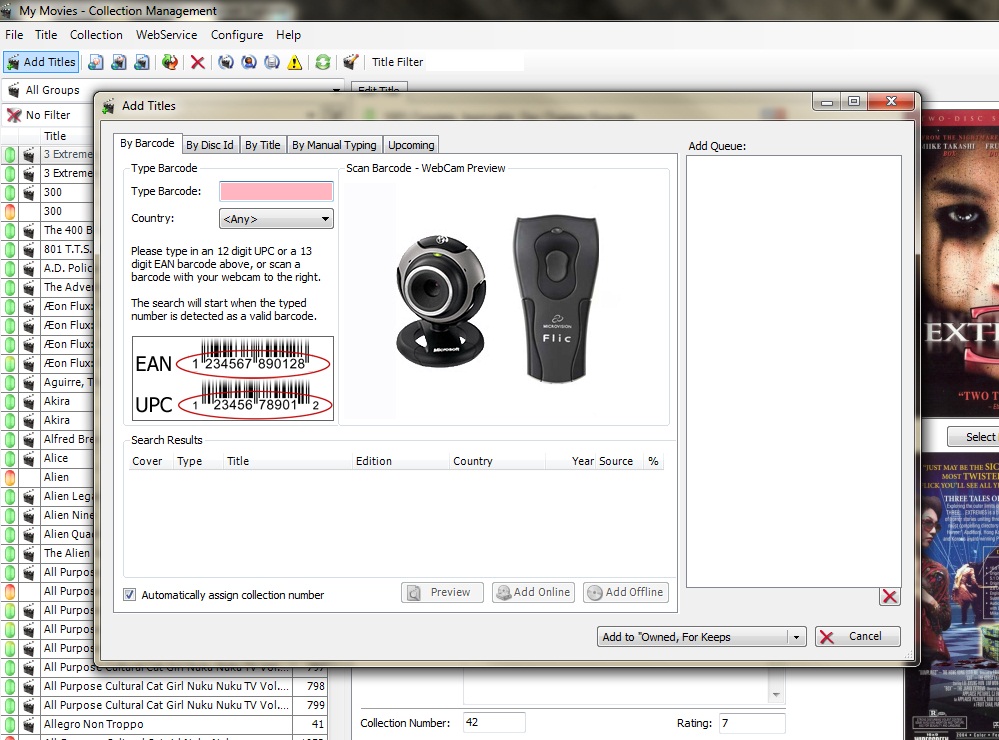This screenshot has height=740, width=999.
Task: Click the clapperboard icon beside Title Filter
Action: (x=351, y=62)
